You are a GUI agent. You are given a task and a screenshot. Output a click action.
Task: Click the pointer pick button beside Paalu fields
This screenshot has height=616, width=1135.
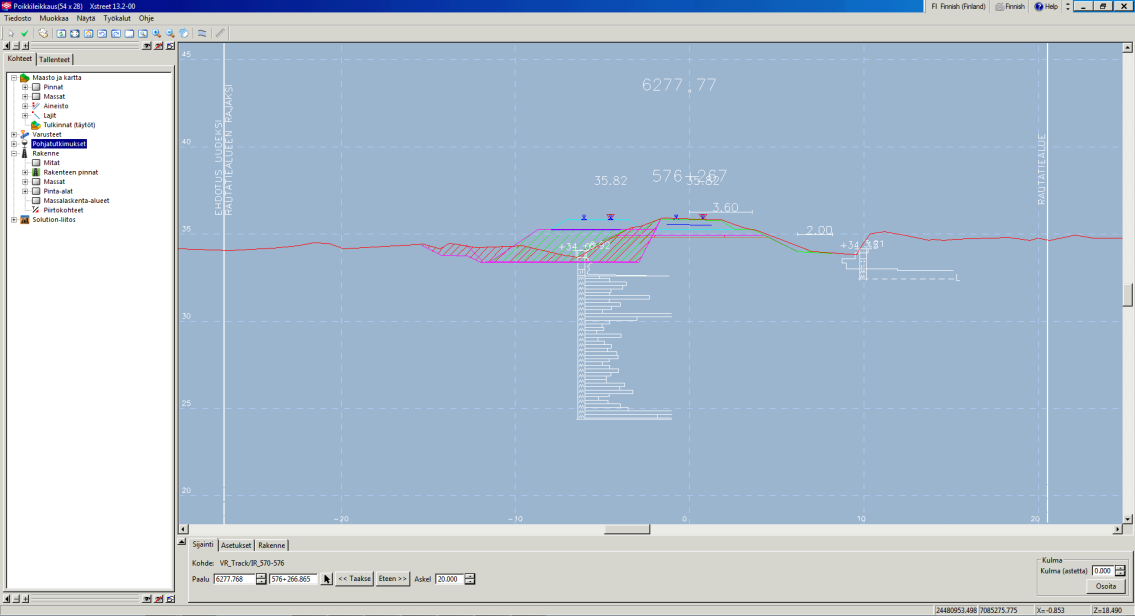click(326, 579)
